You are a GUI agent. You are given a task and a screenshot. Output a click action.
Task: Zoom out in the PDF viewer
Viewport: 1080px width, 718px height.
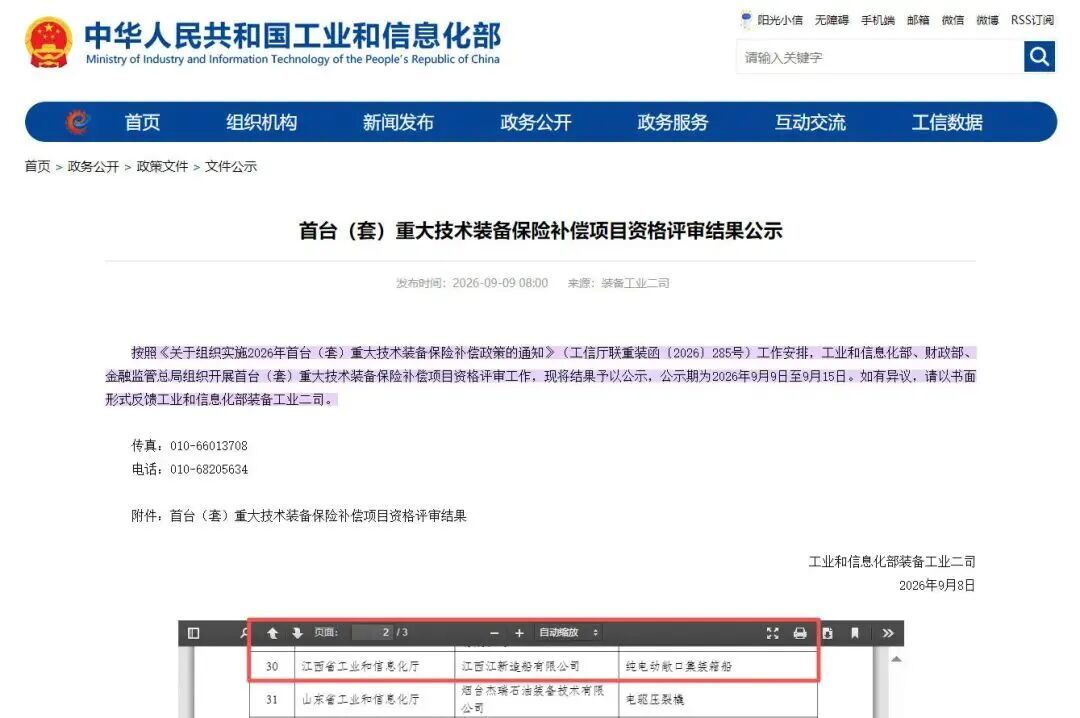pos(494,633)
